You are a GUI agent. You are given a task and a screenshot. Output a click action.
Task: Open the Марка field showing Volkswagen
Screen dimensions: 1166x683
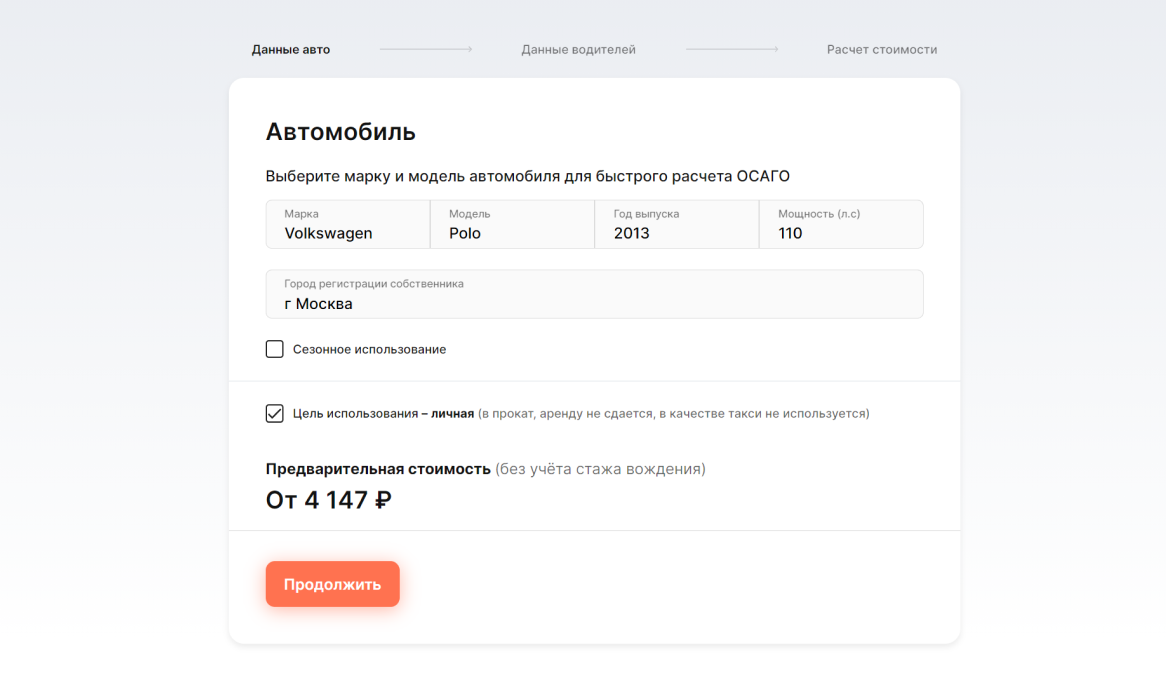click(348, 224)
